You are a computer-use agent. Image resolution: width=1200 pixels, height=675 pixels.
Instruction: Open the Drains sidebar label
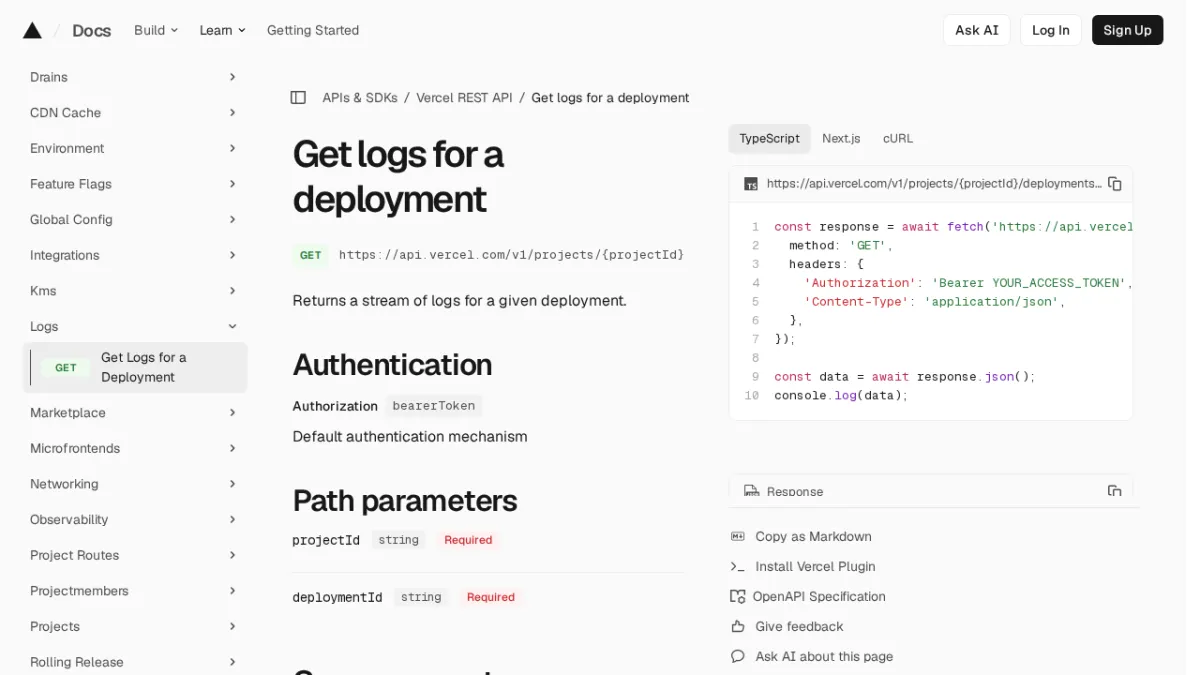coord(49,77)
